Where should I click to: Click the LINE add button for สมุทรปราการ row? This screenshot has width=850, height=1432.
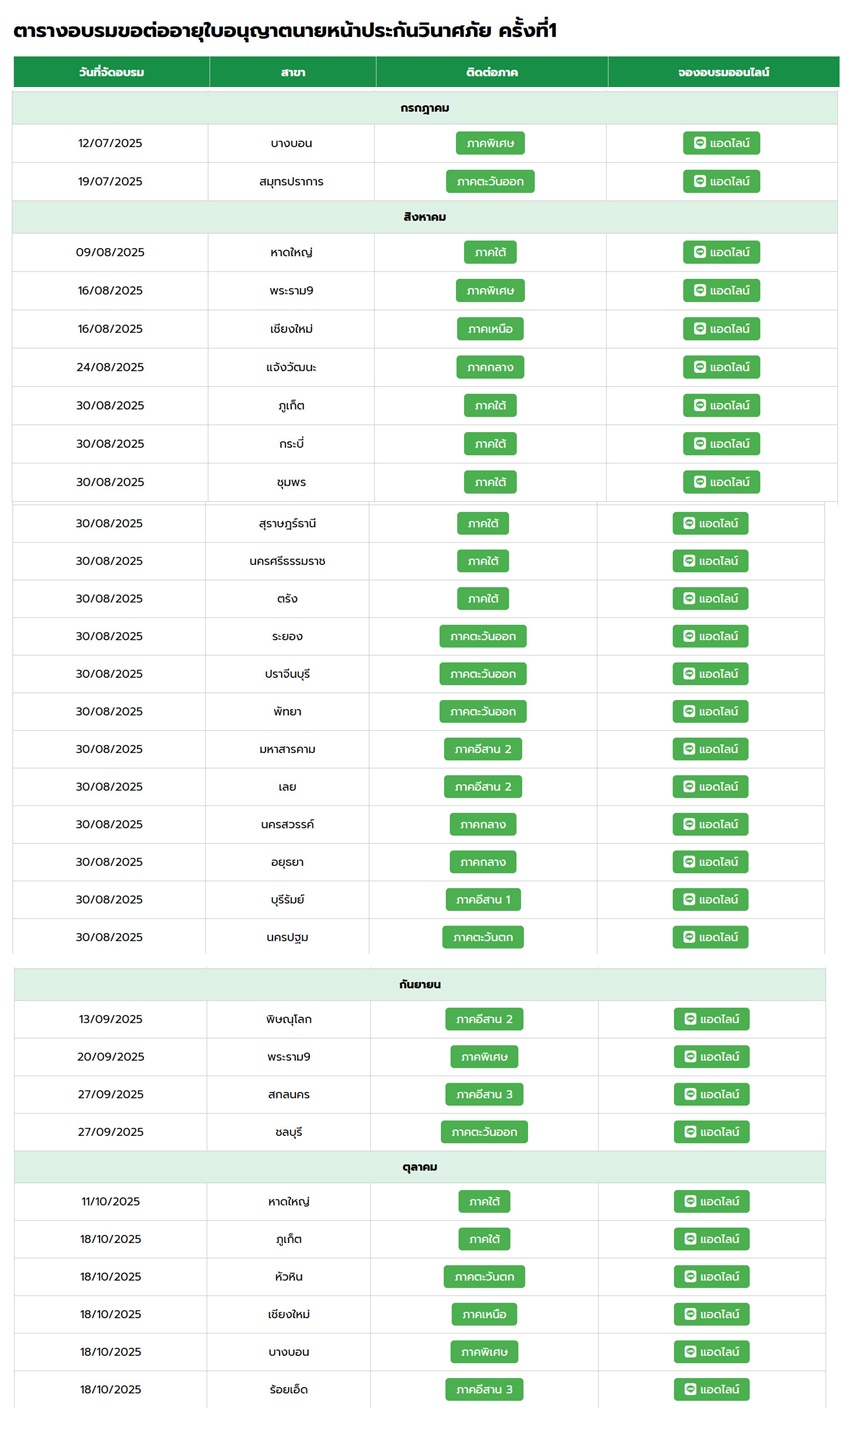[721, 181]
